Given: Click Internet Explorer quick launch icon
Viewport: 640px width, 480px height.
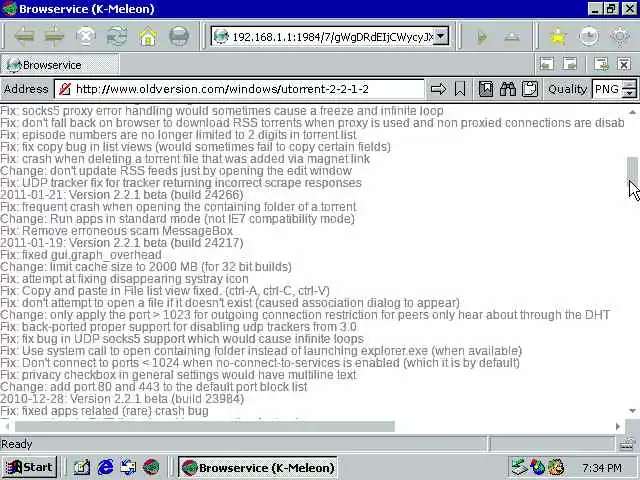Looking at the screenshot, I should click(105, 467).
